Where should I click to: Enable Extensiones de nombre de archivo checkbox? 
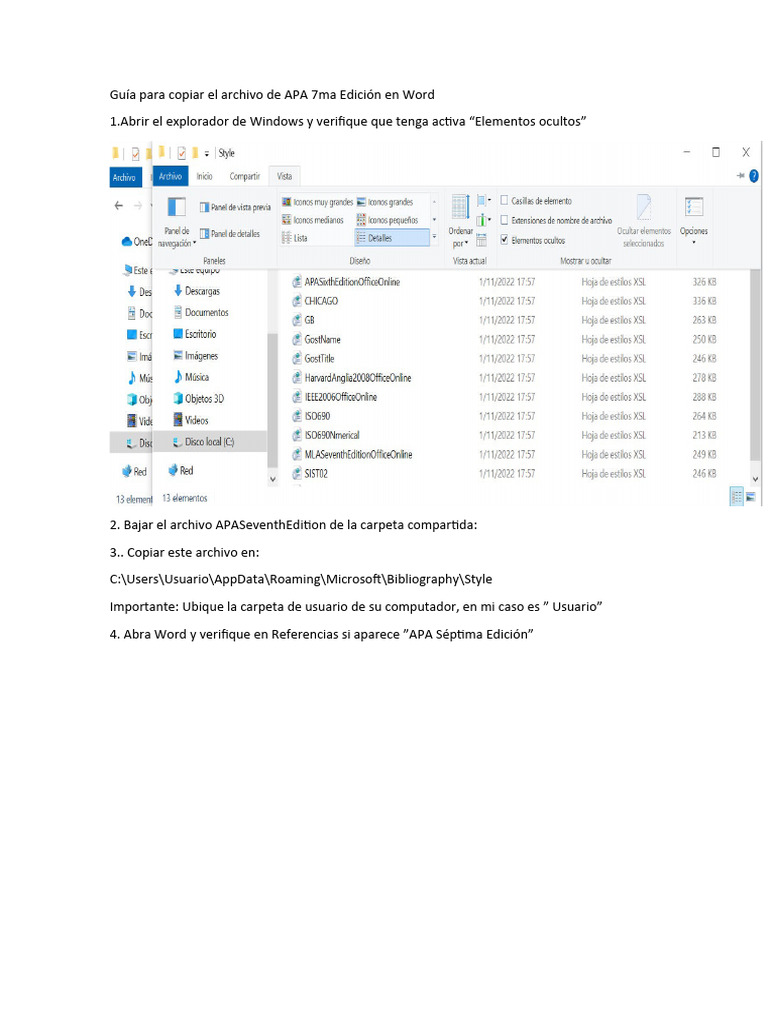click(504, 220)
